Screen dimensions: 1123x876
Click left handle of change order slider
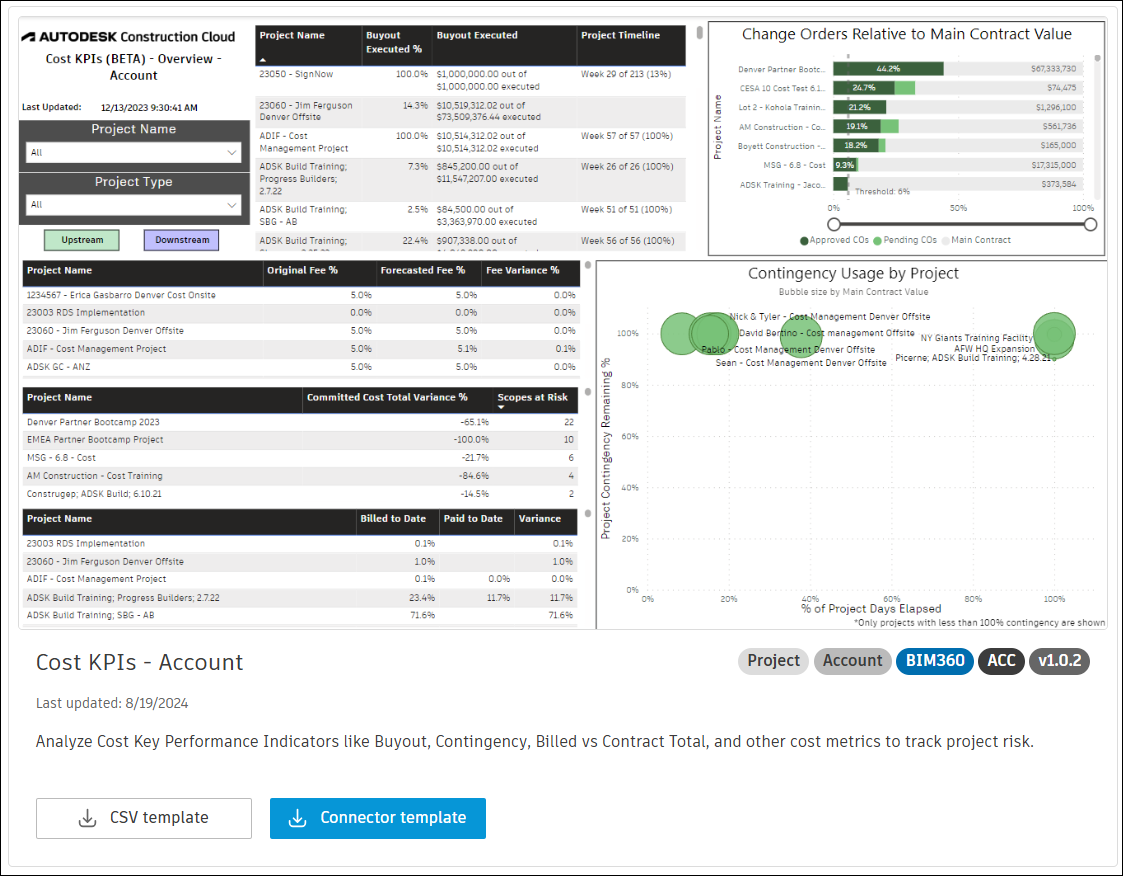click(x=834, y=224)
